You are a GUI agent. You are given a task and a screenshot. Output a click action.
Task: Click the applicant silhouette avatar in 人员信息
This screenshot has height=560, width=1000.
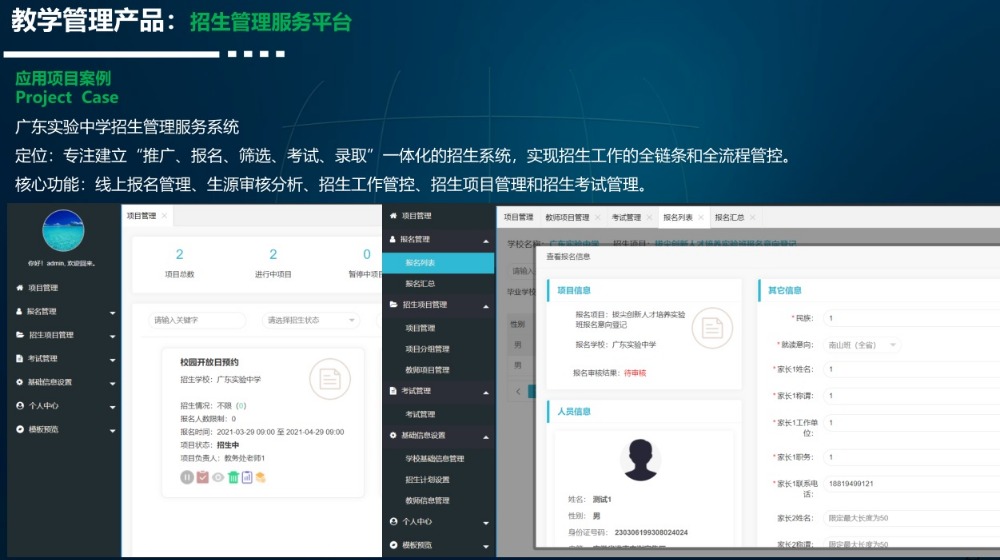640,459
